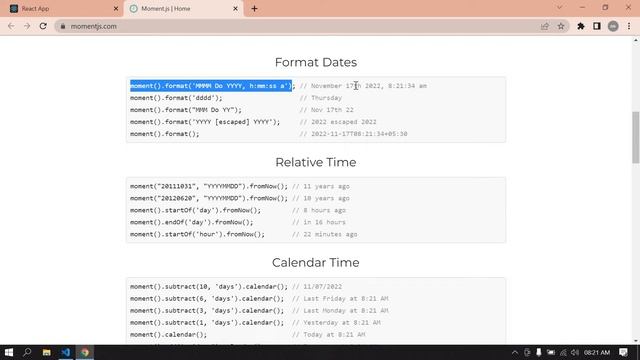The width and height of the screenshot is (640, 360).
Task: Open the network tray icon
Action: pyautogui.click(x=563, y=352)
